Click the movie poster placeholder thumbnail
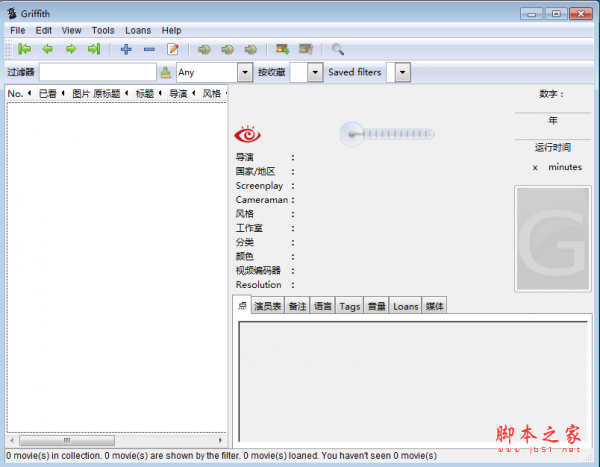The height and width of the screenshot is (467, 600). click(553, 238)
